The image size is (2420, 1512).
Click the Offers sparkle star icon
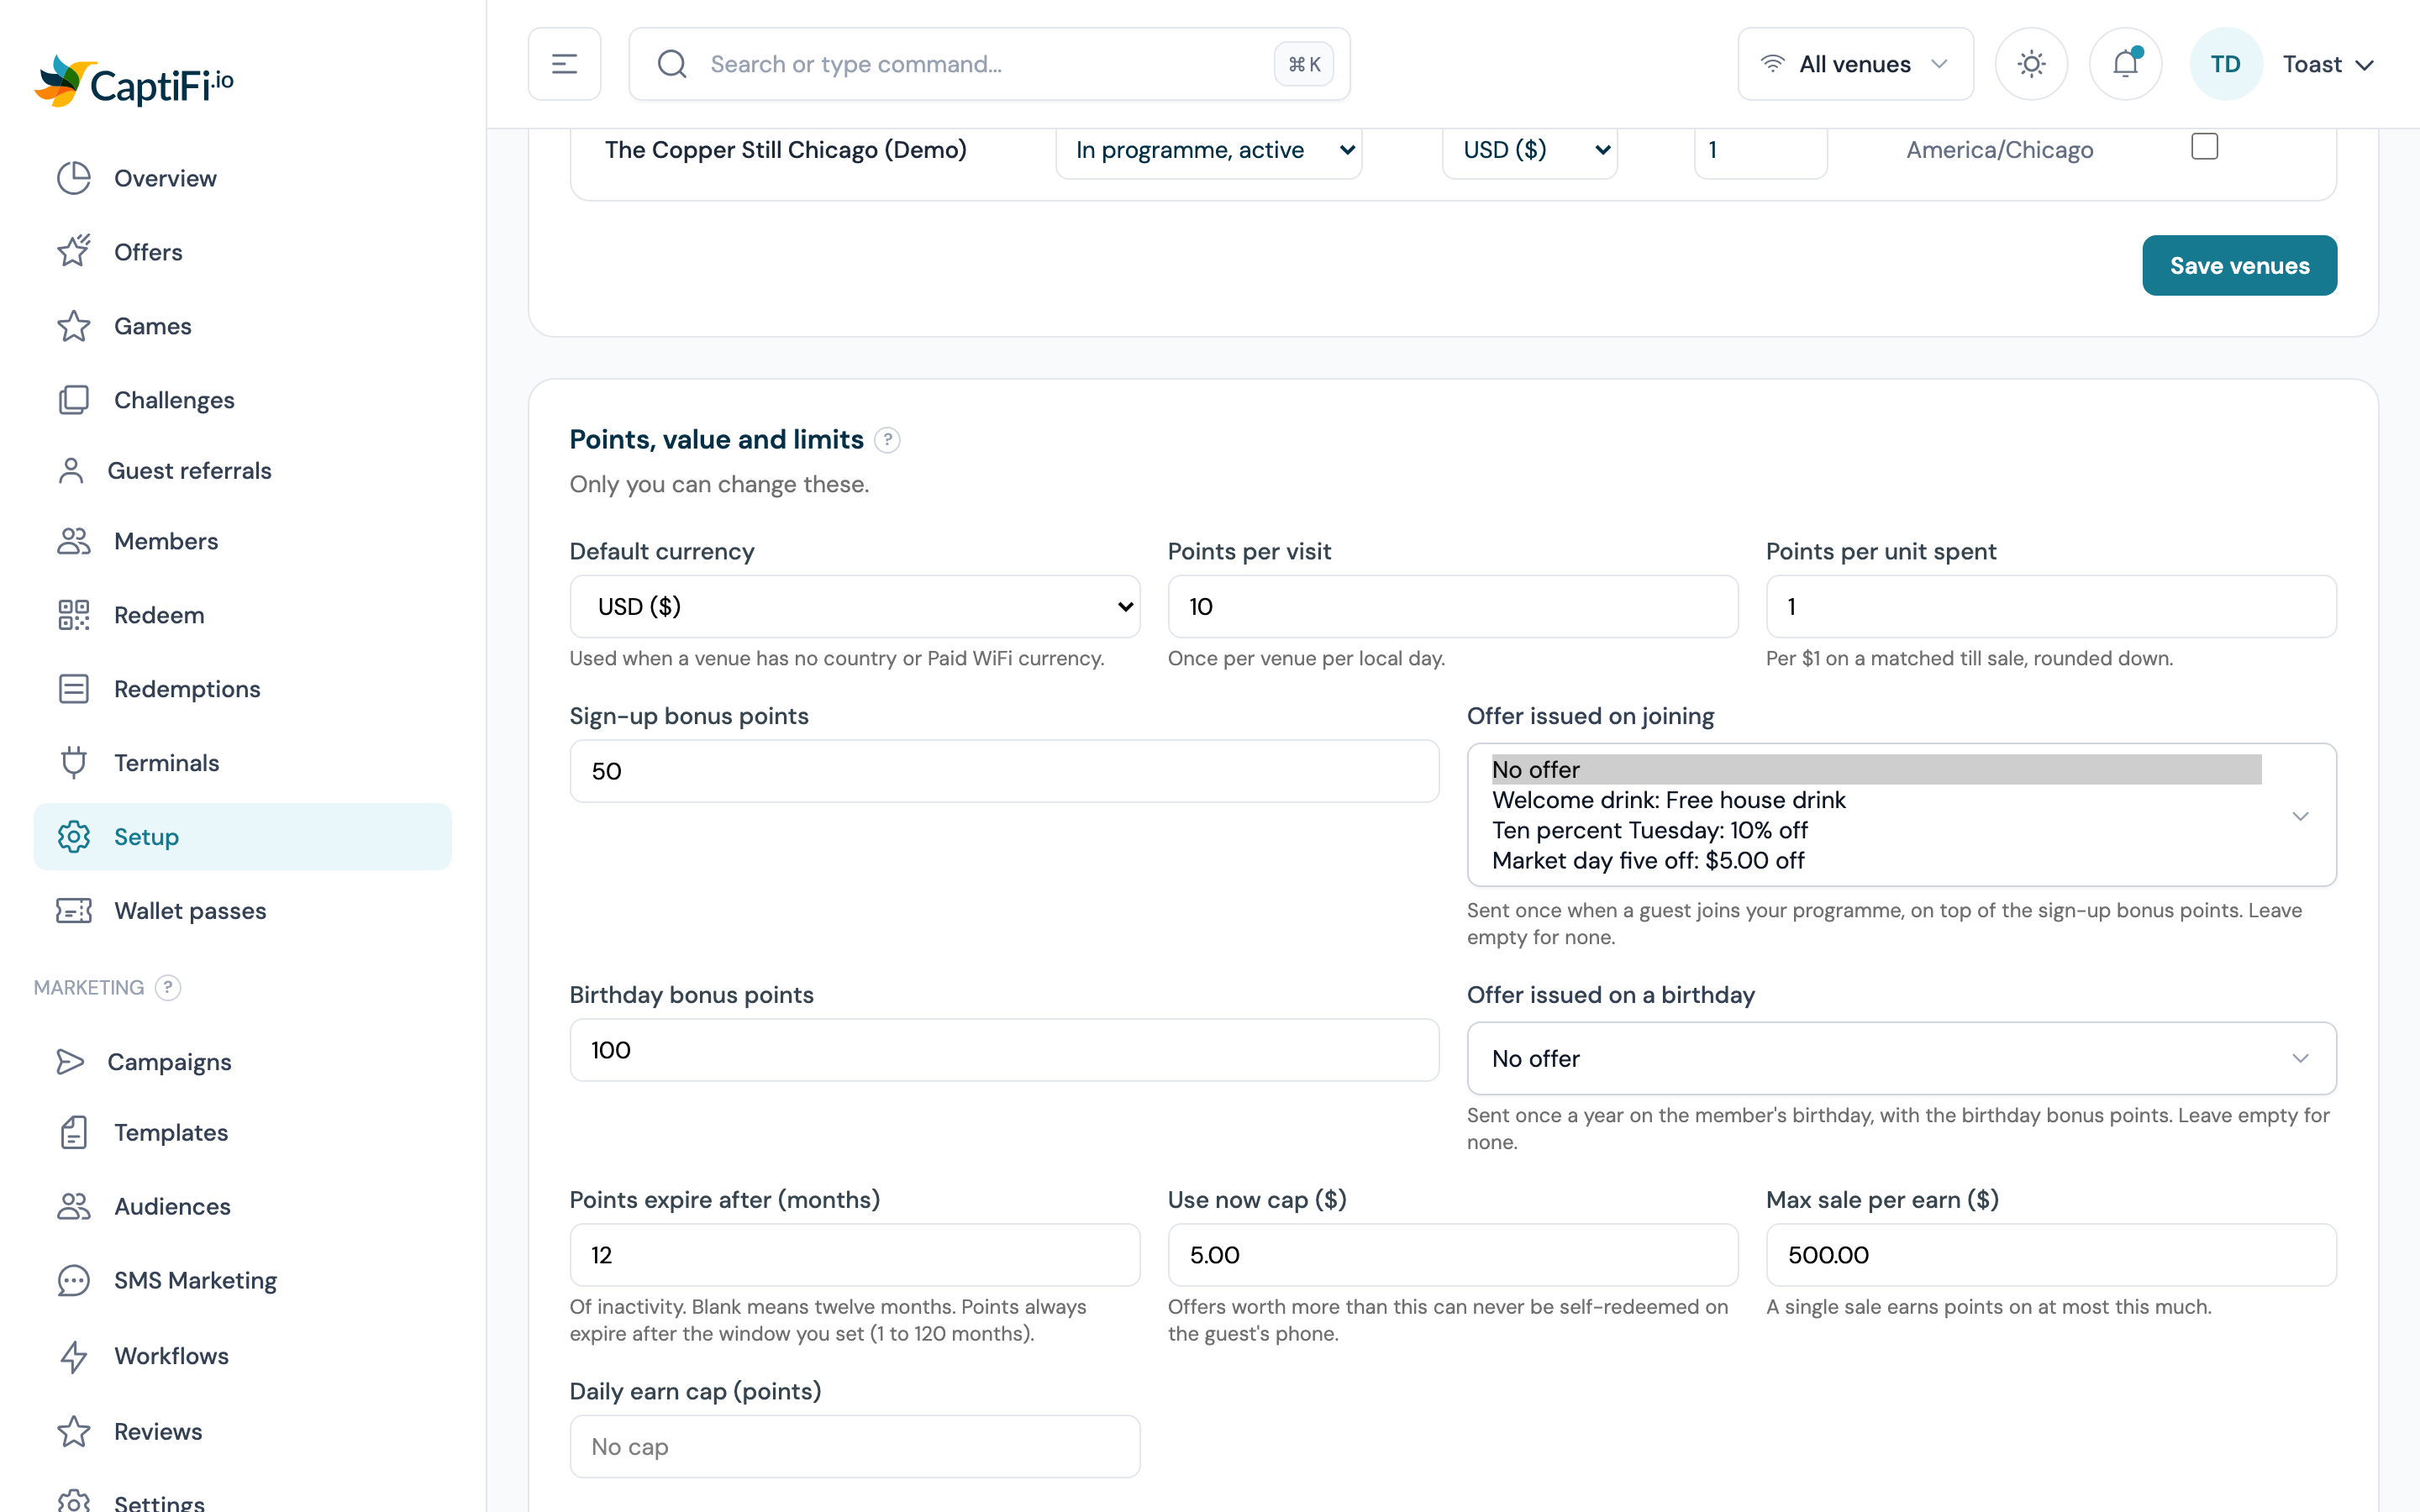[73, 251]
